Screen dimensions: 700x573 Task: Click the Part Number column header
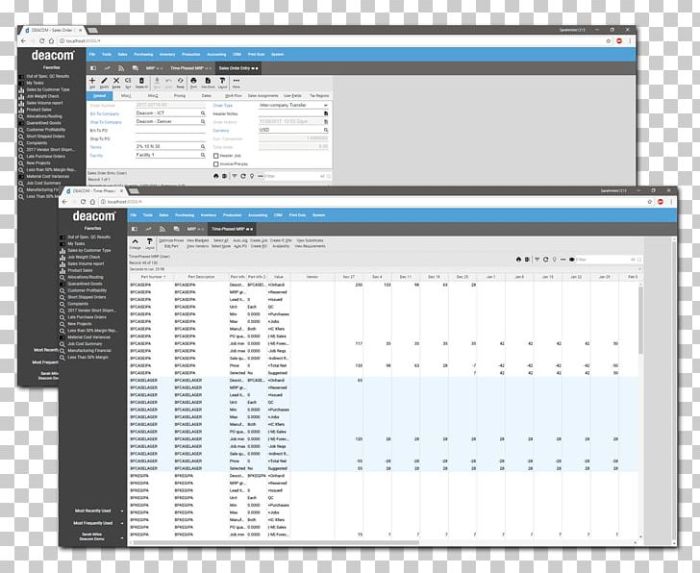click(x=151, y=277)
